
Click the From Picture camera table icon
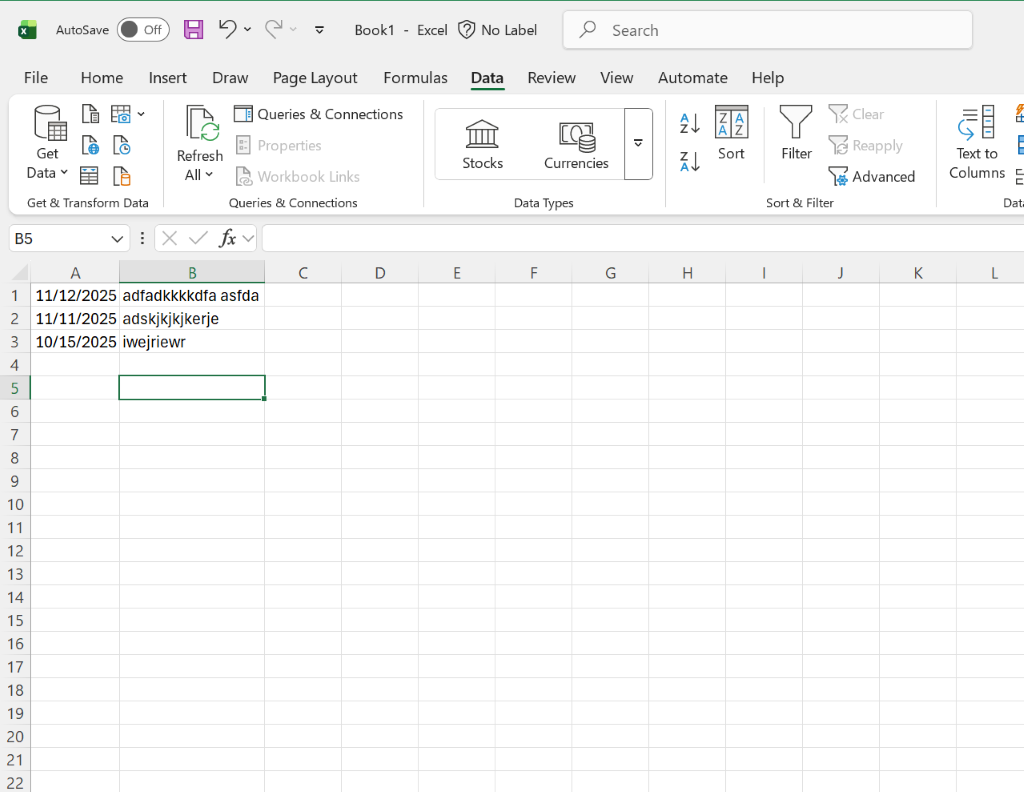(x=121, y=114)
